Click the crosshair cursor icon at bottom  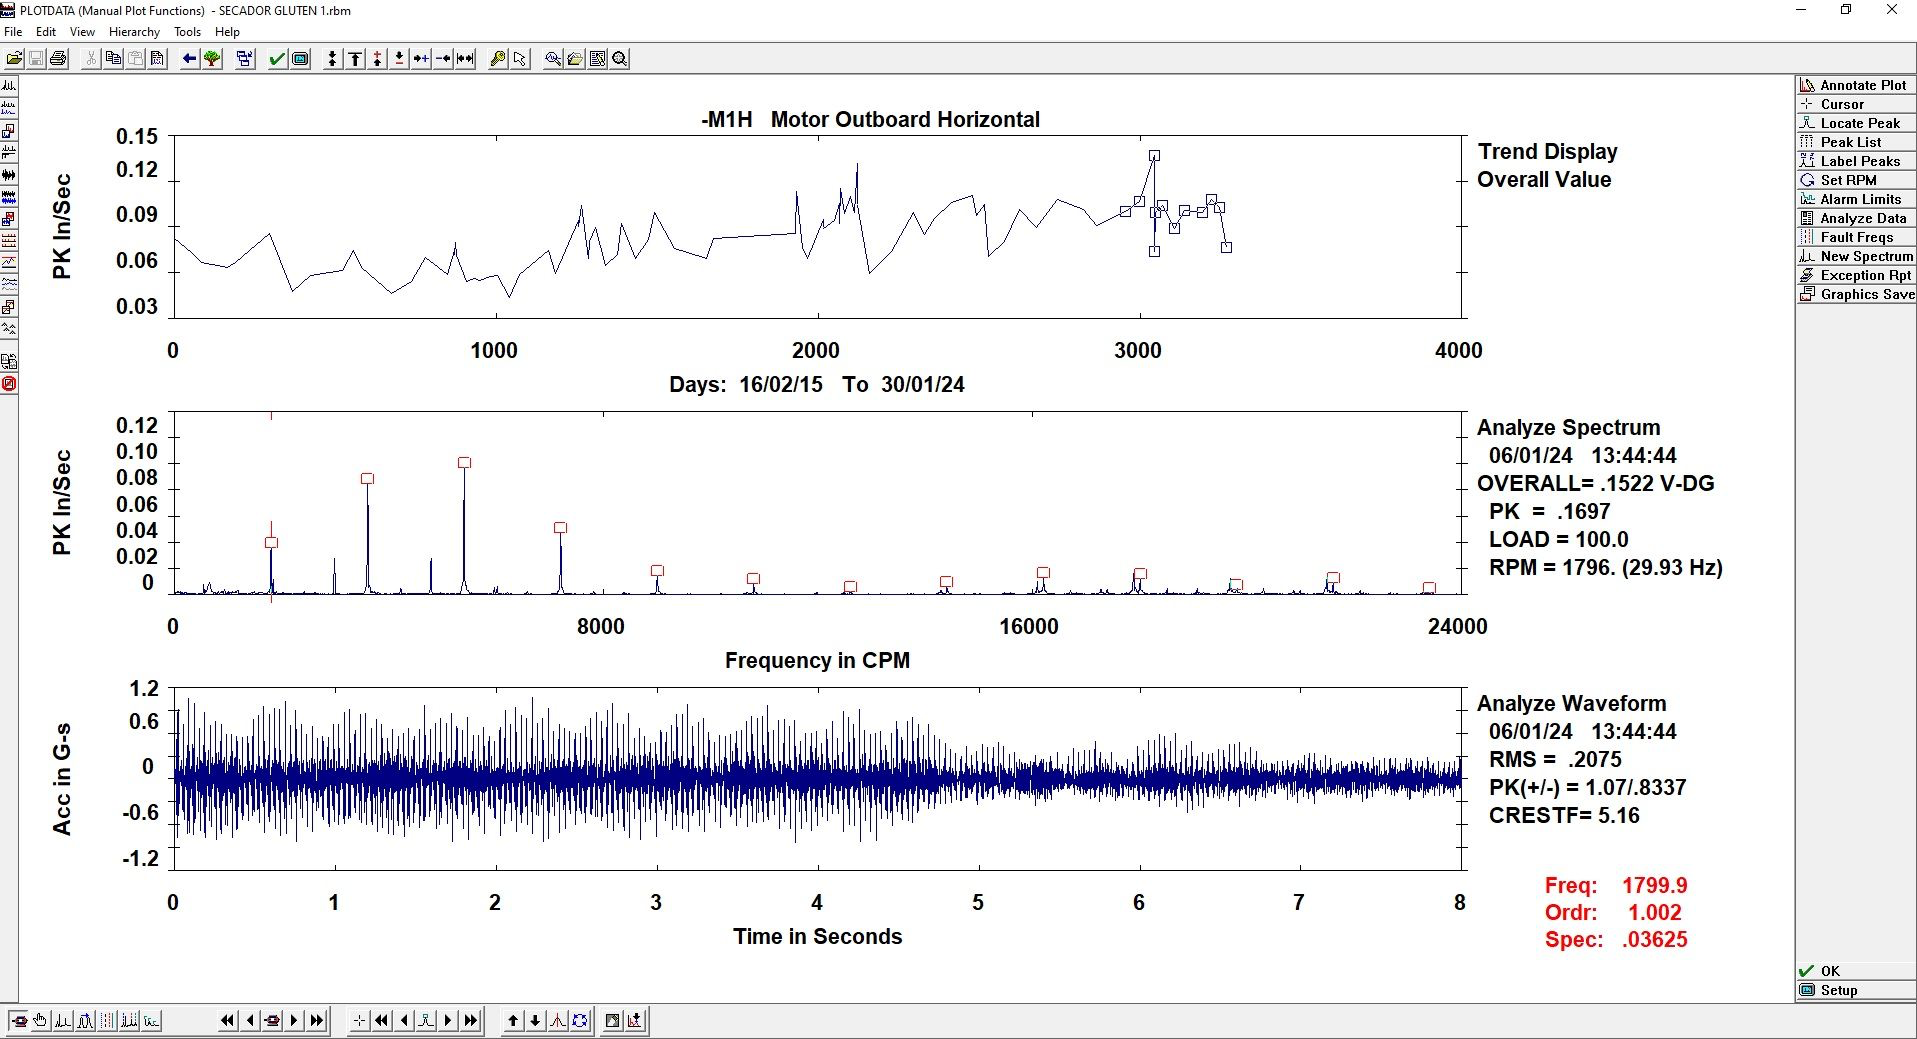click(360, 1021)
